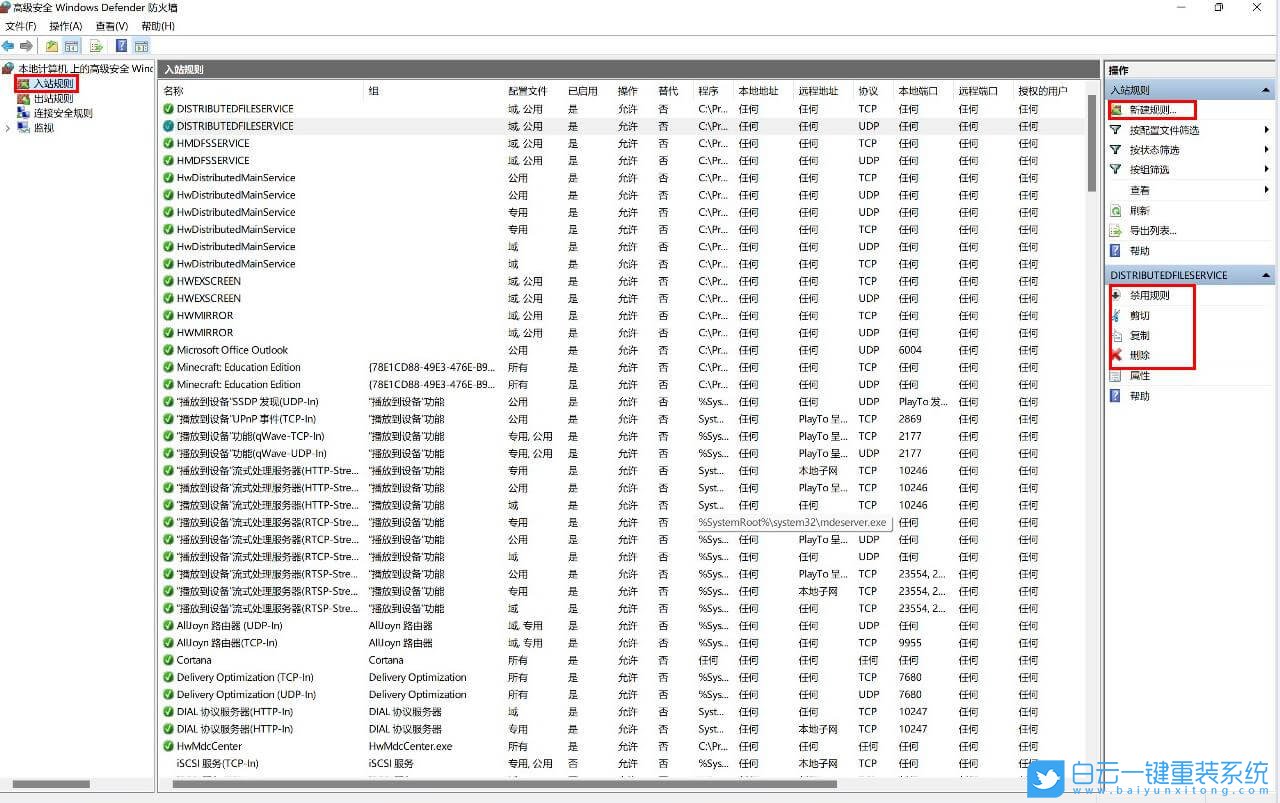Screen dimensions: 1280x803
Task: Click the blue Help toolbar icon
Action: (121, 46)
